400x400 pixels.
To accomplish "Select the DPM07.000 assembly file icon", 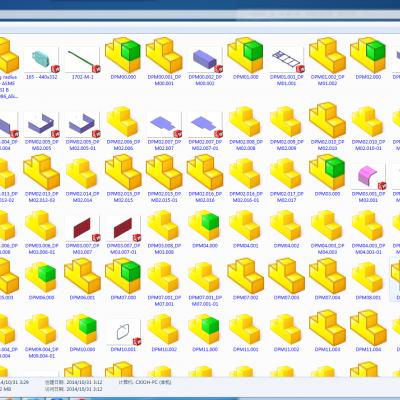I will [x=123, y=276].
